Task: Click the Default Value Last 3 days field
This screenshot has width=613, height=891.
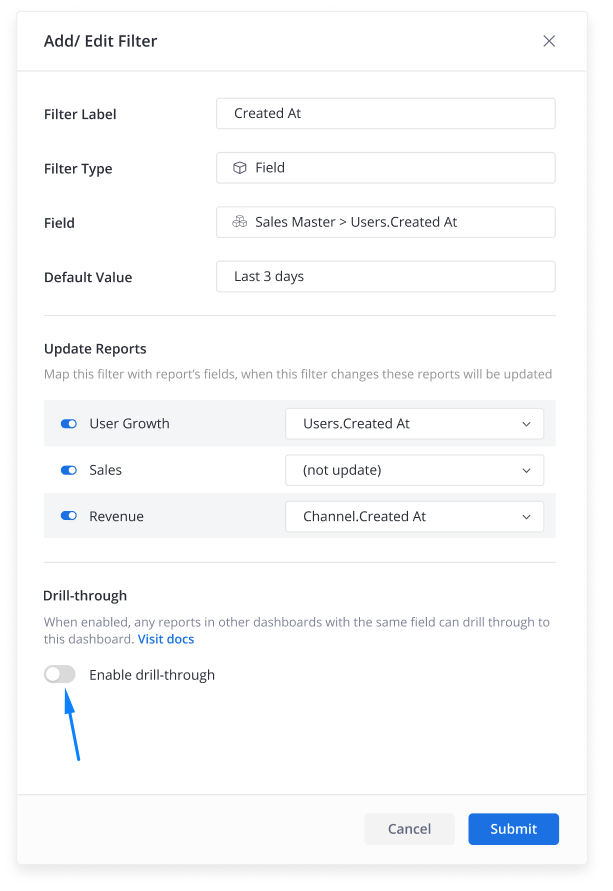Action: pos(386,277)
